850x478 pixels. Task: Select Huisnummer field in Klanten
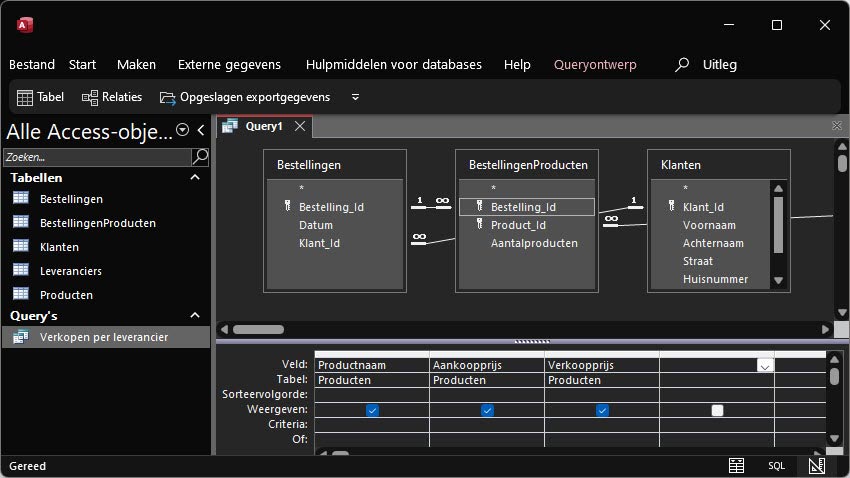pyautogui.click(x=715, y=279)
